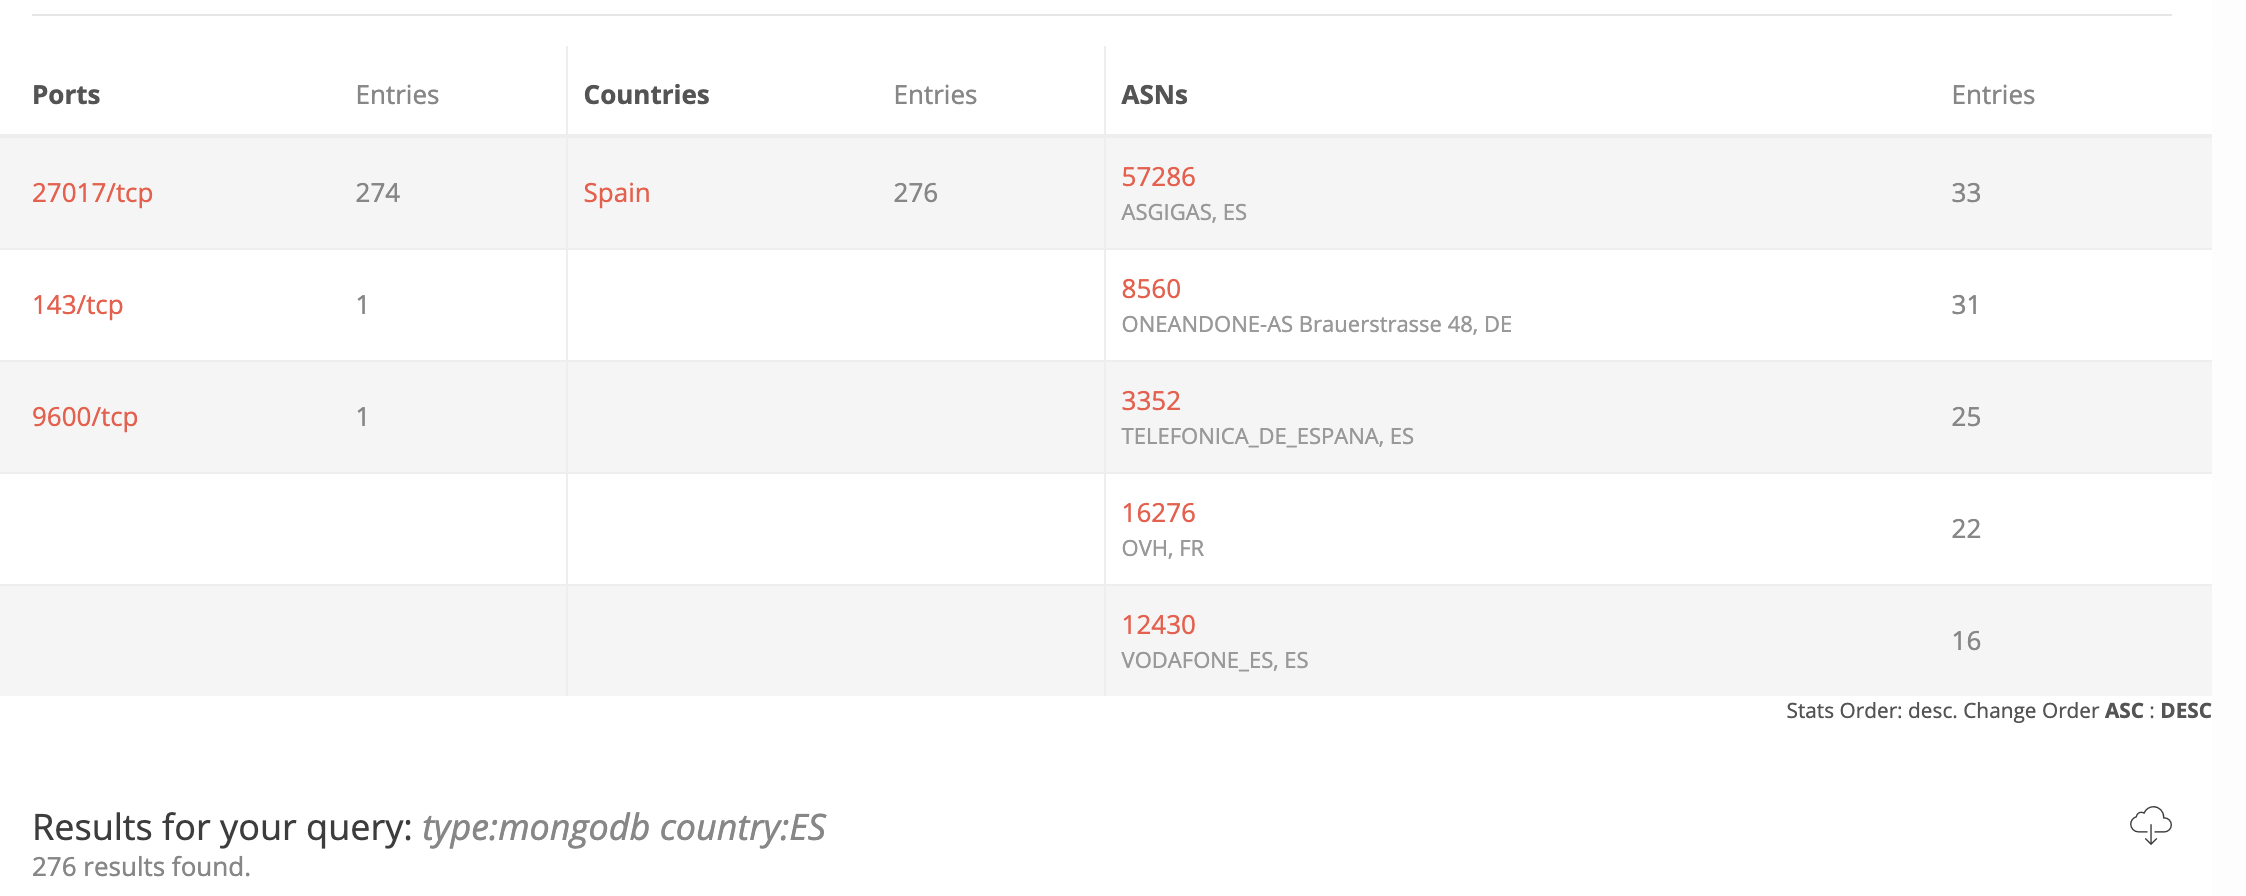Open ASN 3352 Telefonica link
This screenshot has width=2246, height=896.
pyautogui.click(x=1151, y=401)
